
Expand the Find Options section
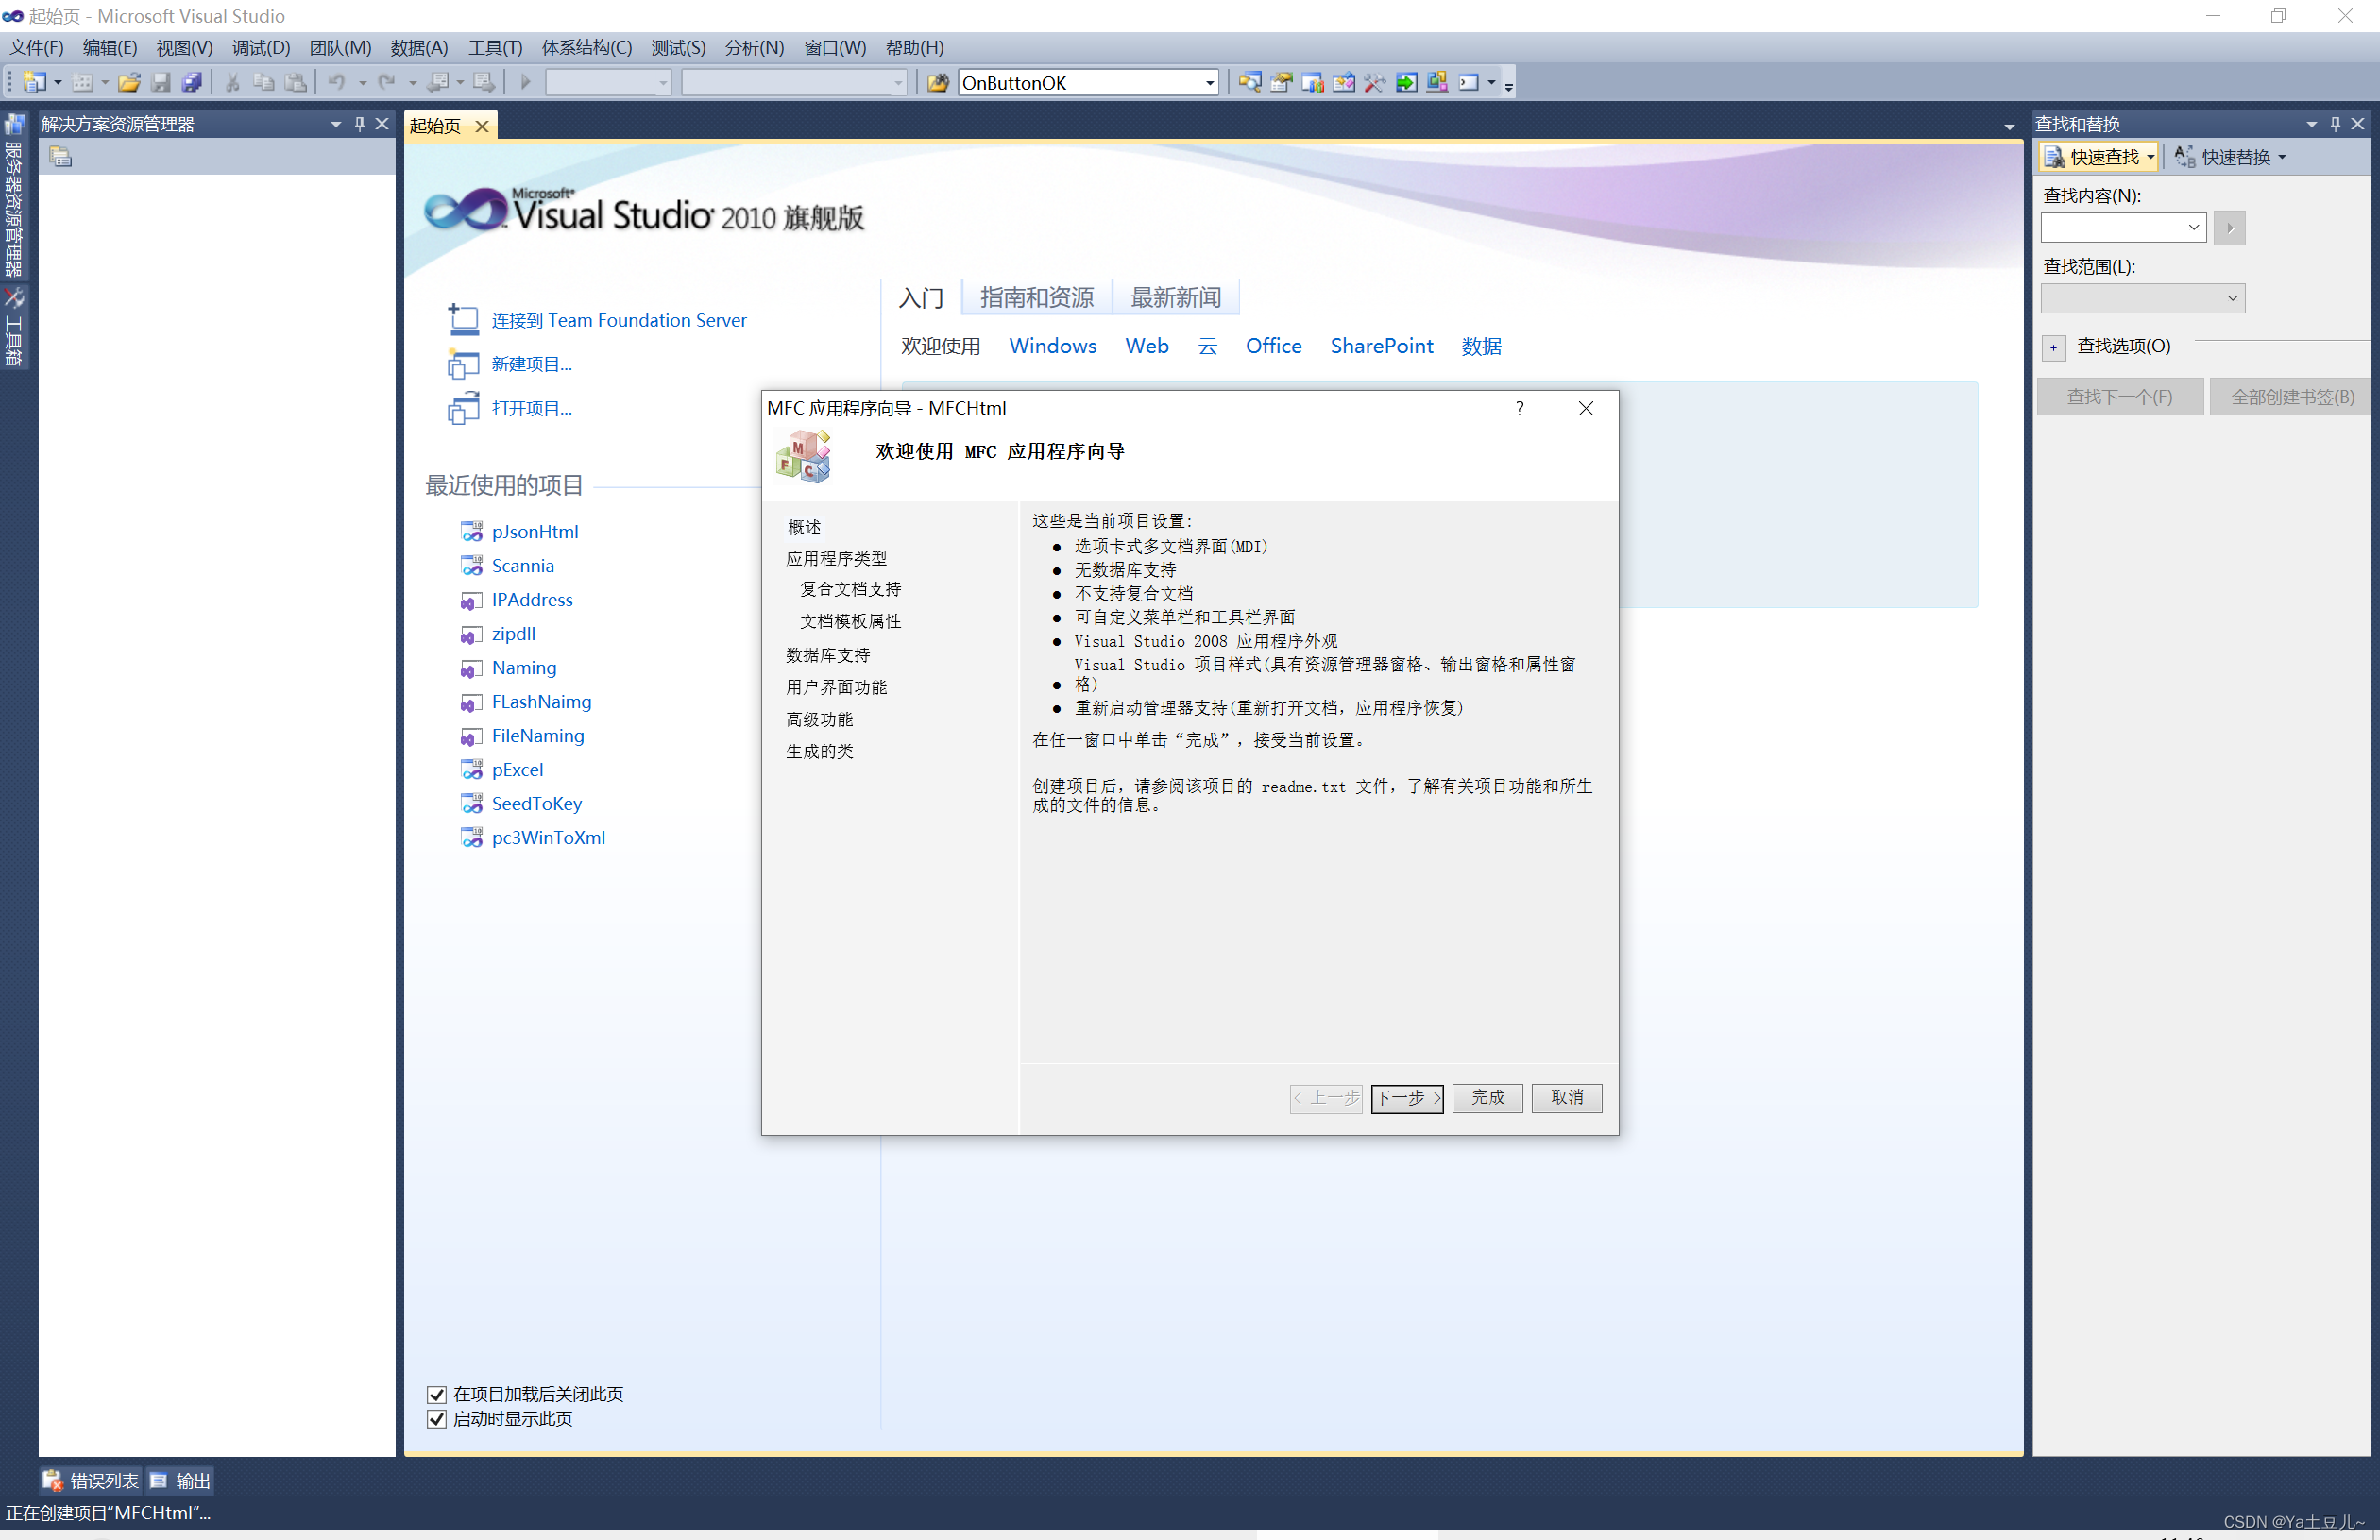coord(2053,347)
